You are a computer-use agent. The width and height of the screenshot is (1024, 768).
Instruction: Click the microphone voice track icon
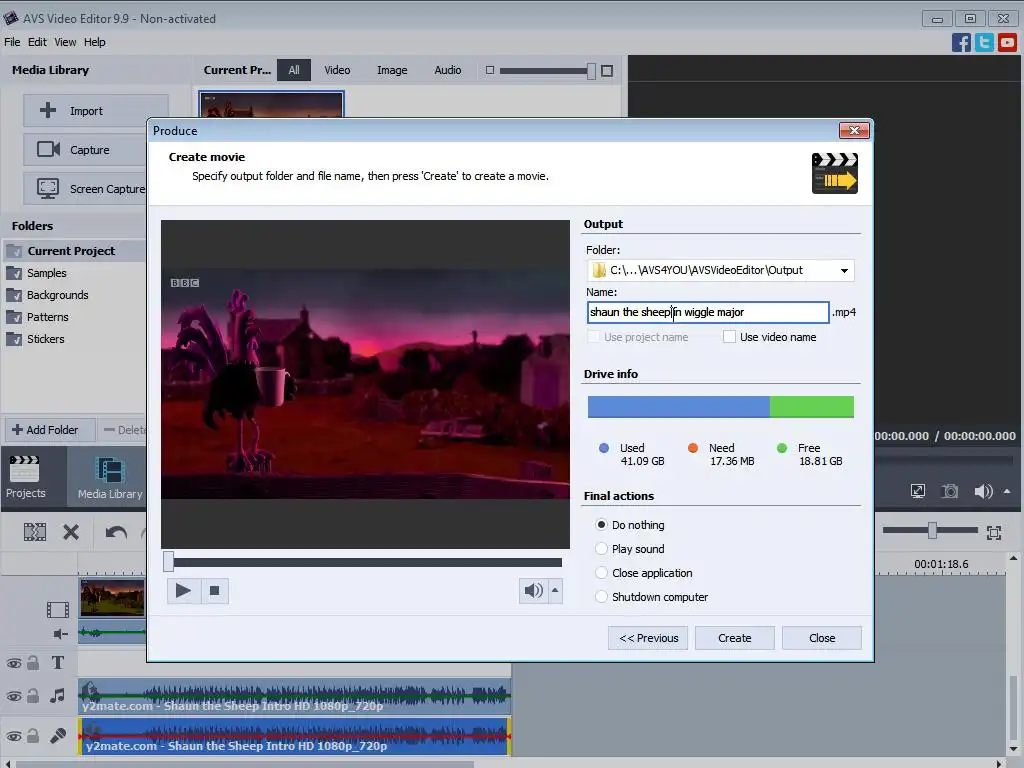(57, 735)
